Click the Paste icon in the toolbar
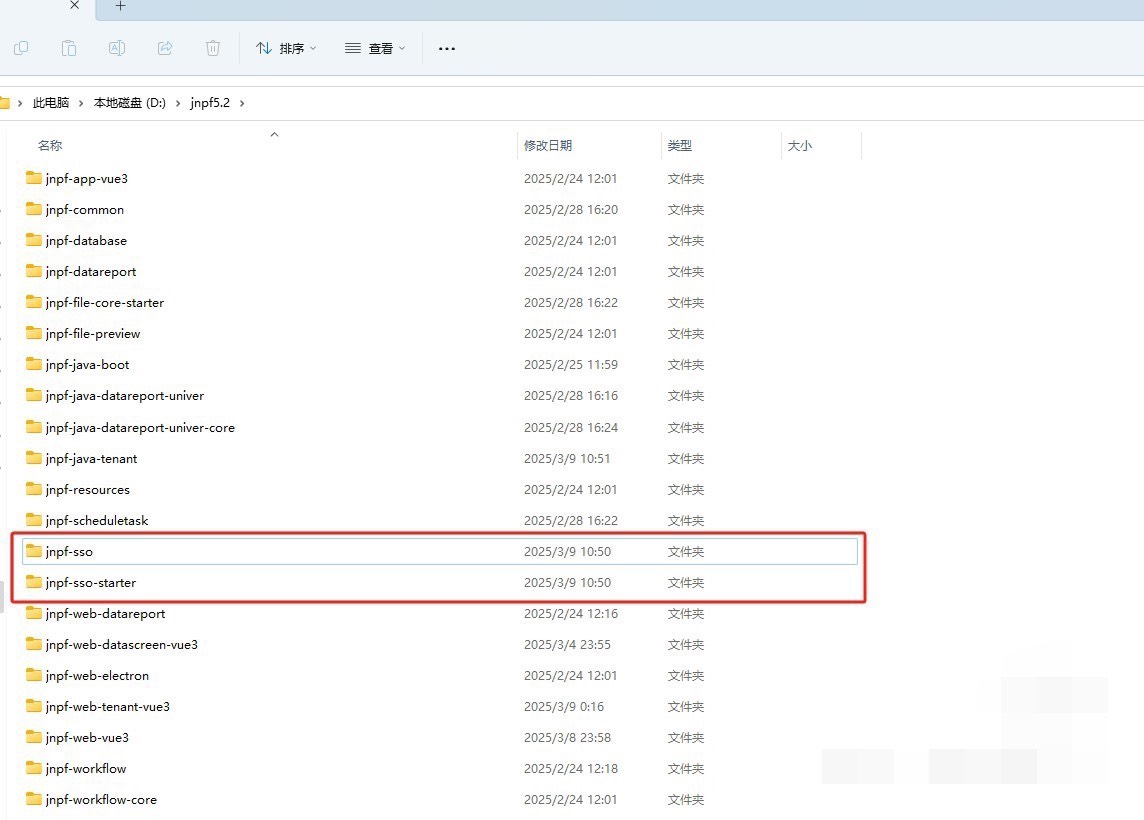This screenshot has height=820, width=1144. coord(69,48)
